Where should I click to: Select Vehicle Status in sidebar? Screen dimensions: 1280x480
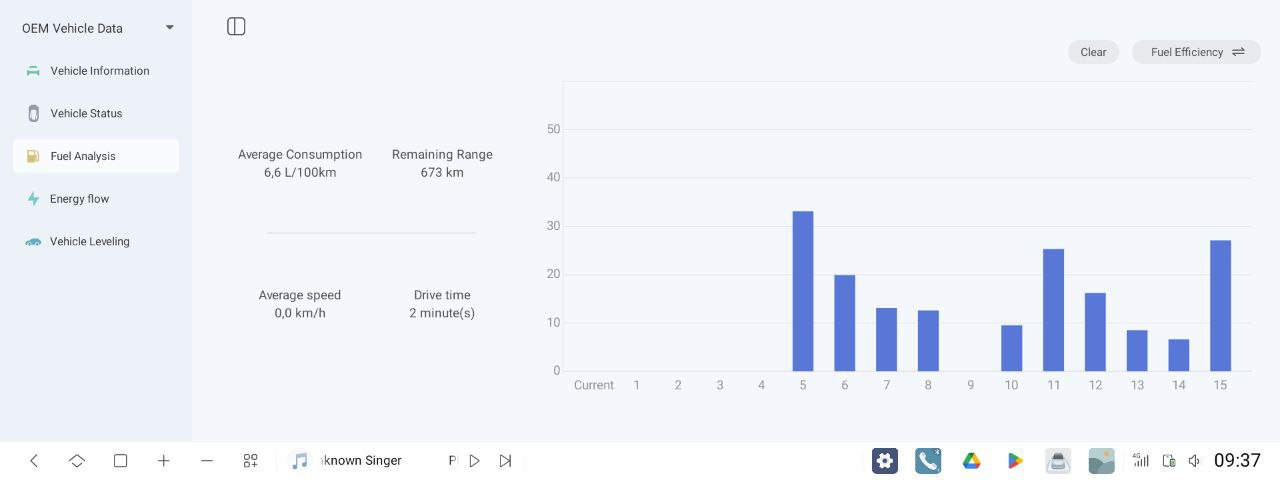coord(86,114)
